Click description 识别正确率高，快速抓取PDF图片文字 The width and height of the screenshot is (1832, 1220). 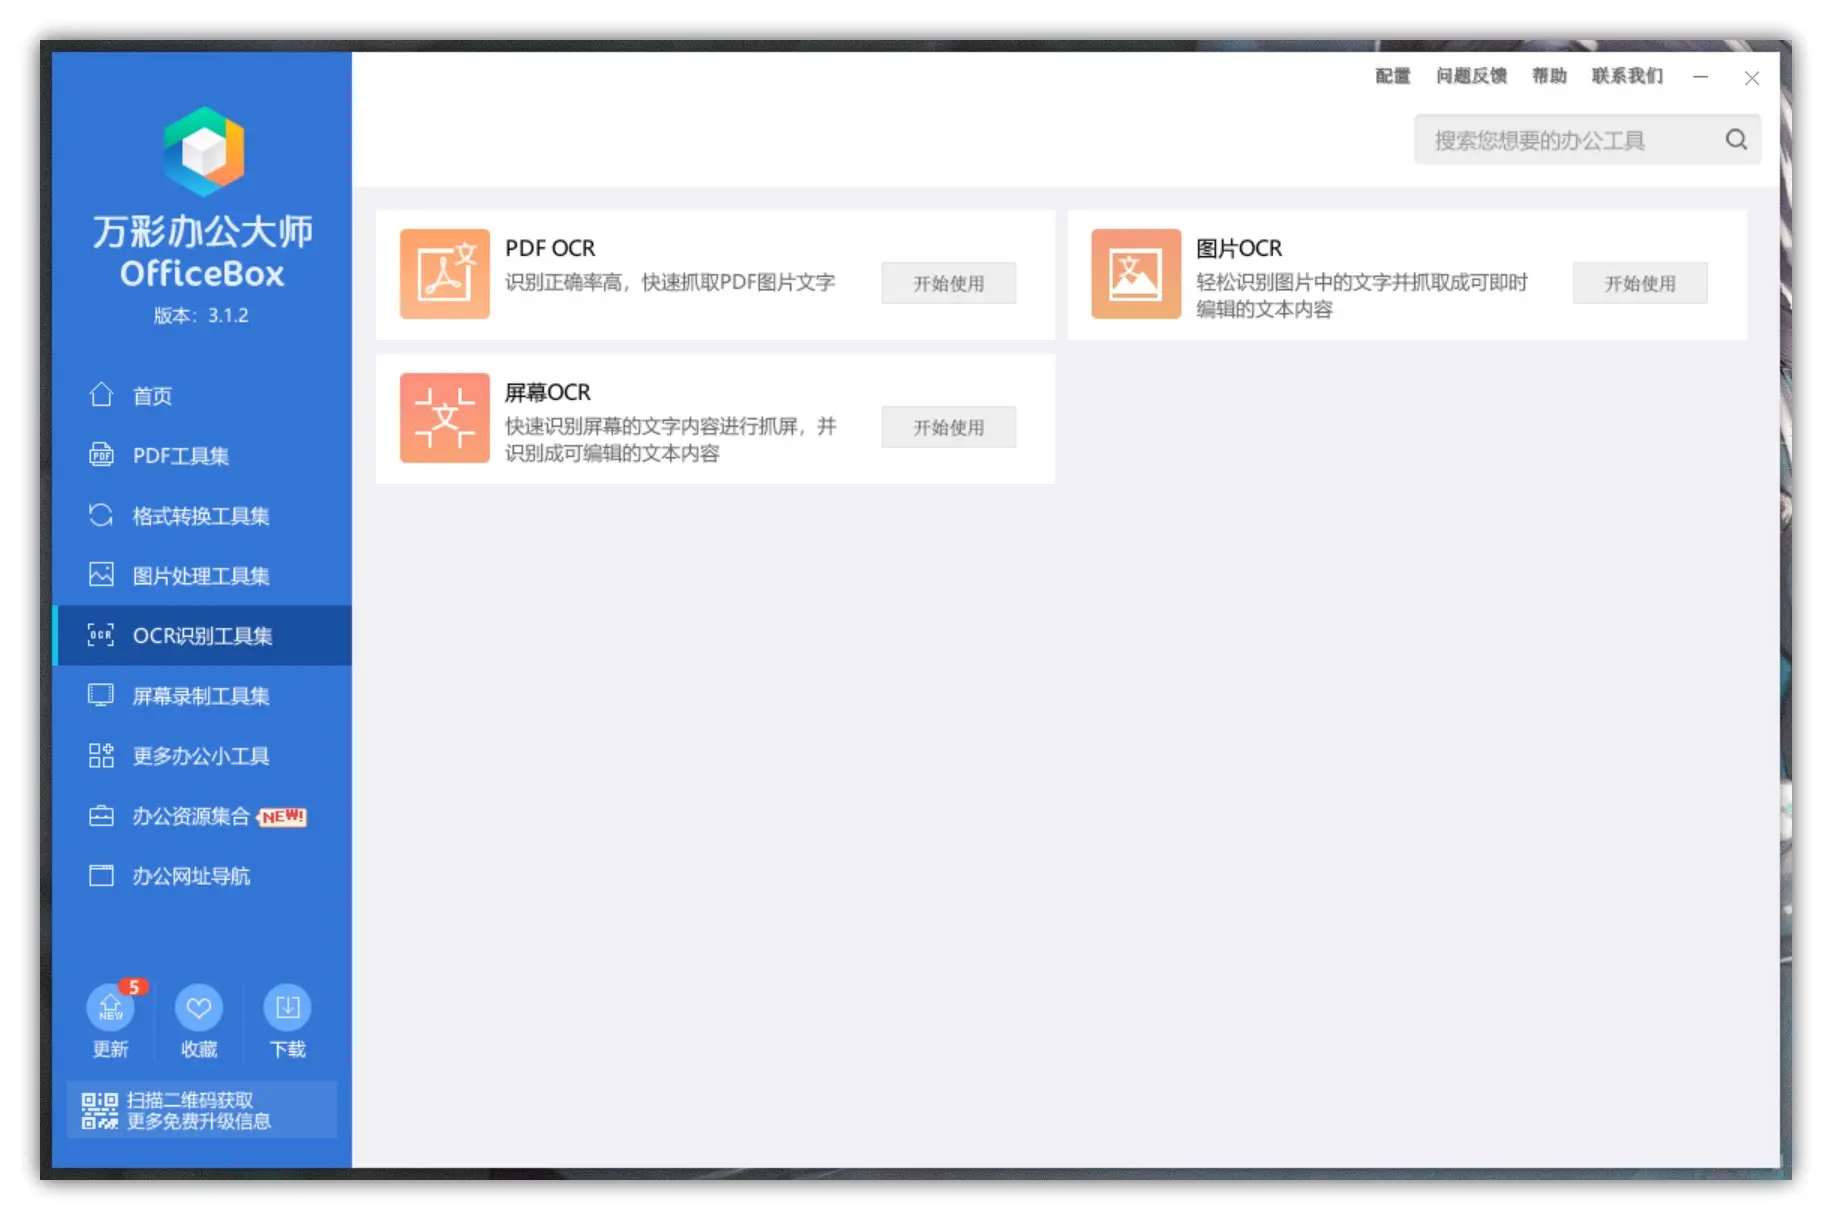click(x=670, y=282)
